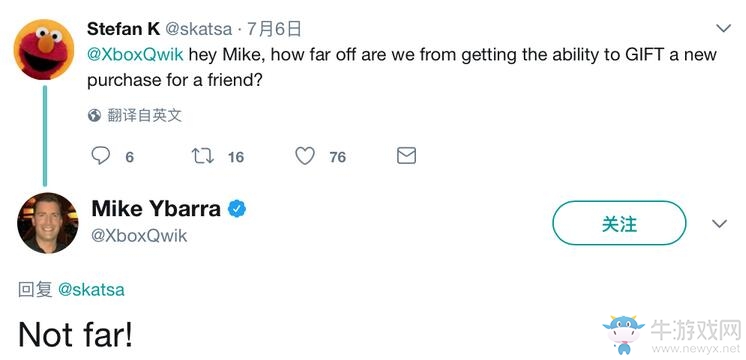
Task: Click the reply speech bubble icon
Action: pos(100,156)
